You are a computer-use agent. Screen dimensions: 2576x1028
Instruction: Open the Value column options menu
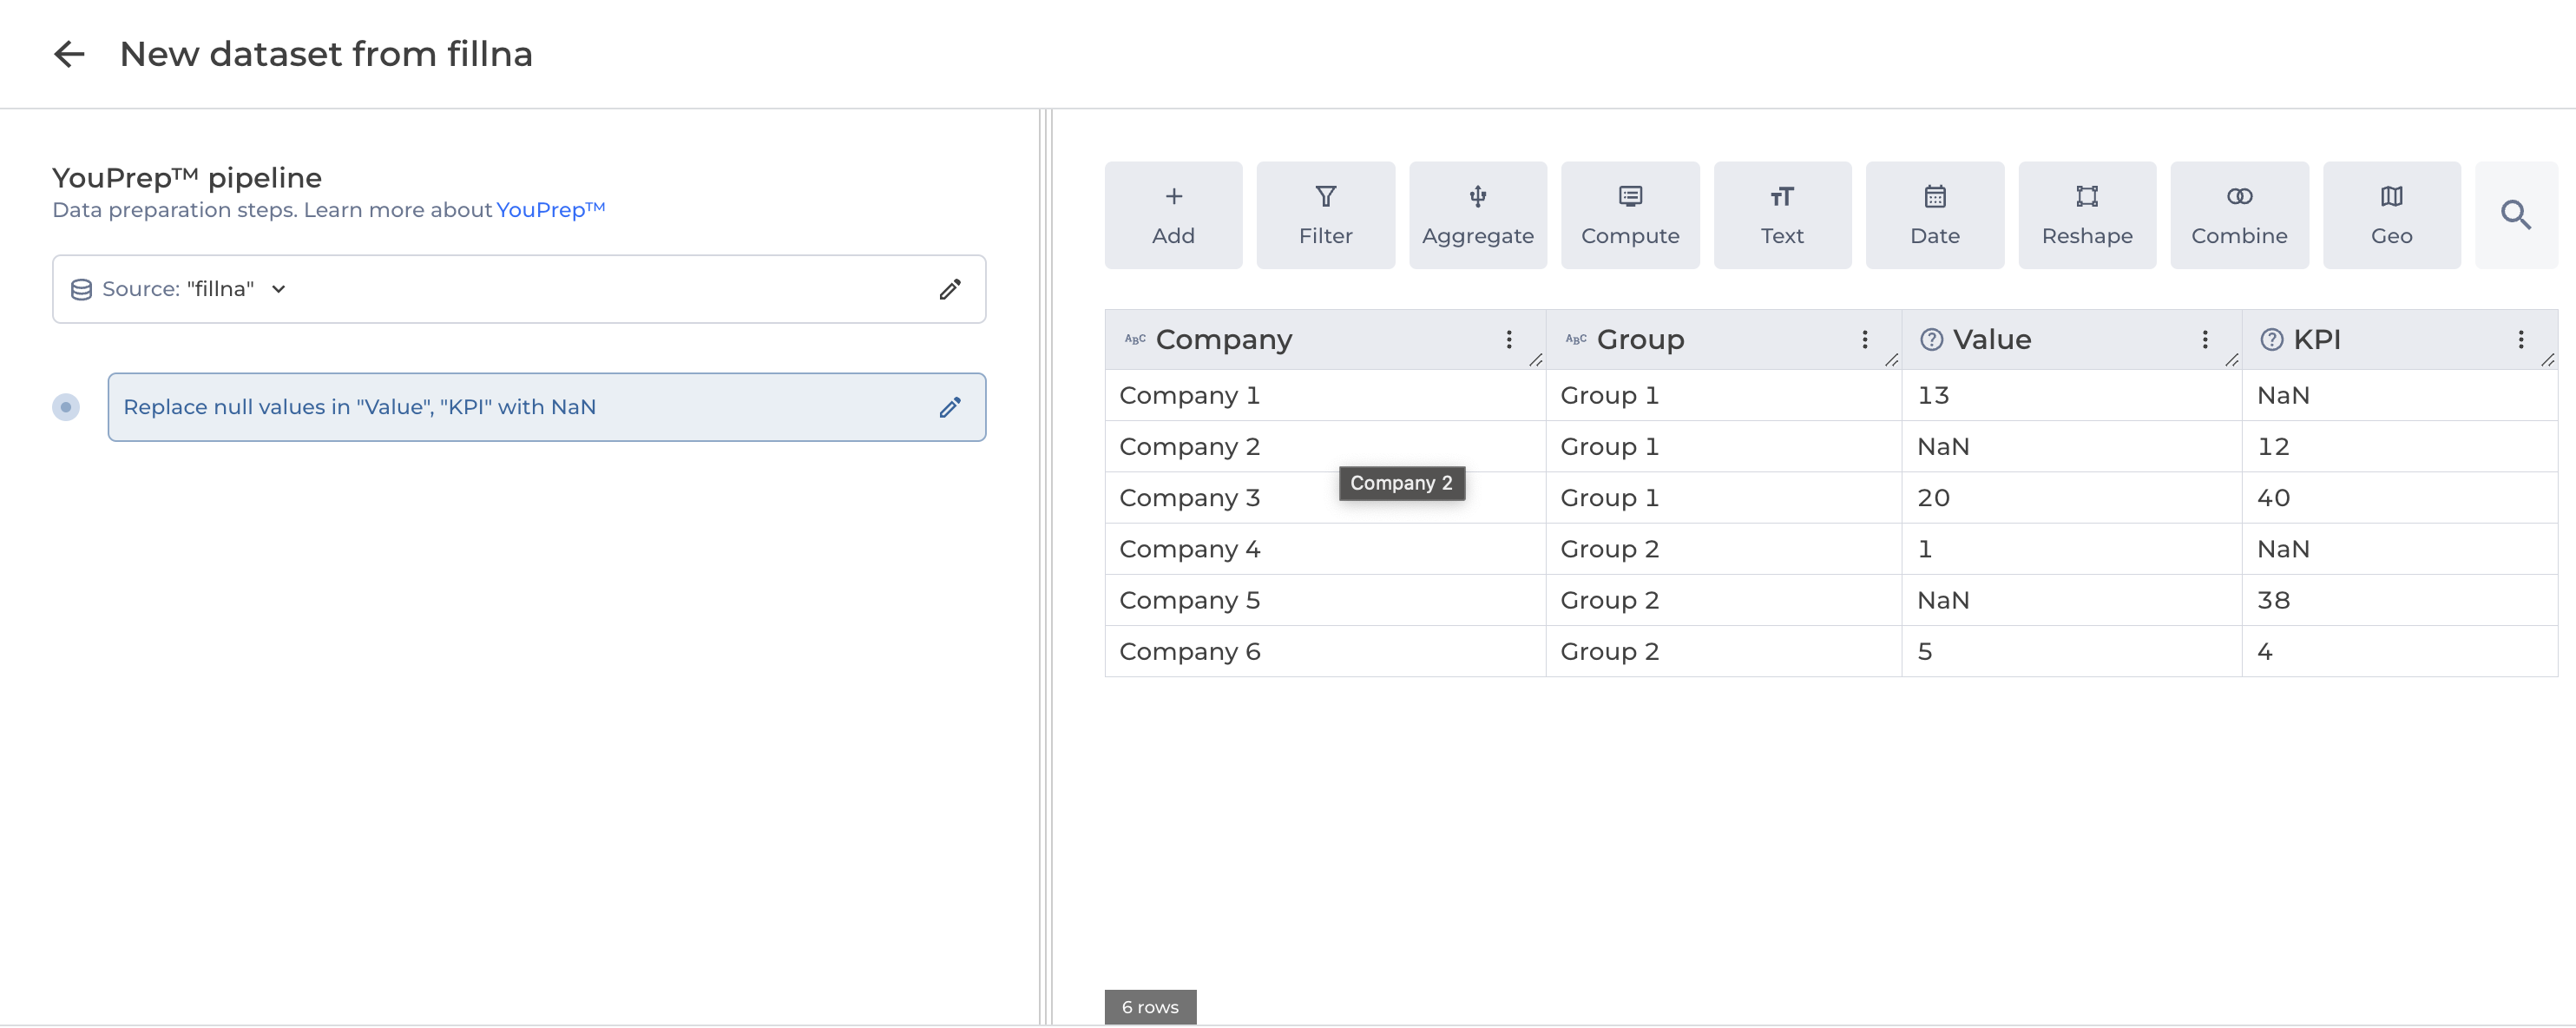2204,340
